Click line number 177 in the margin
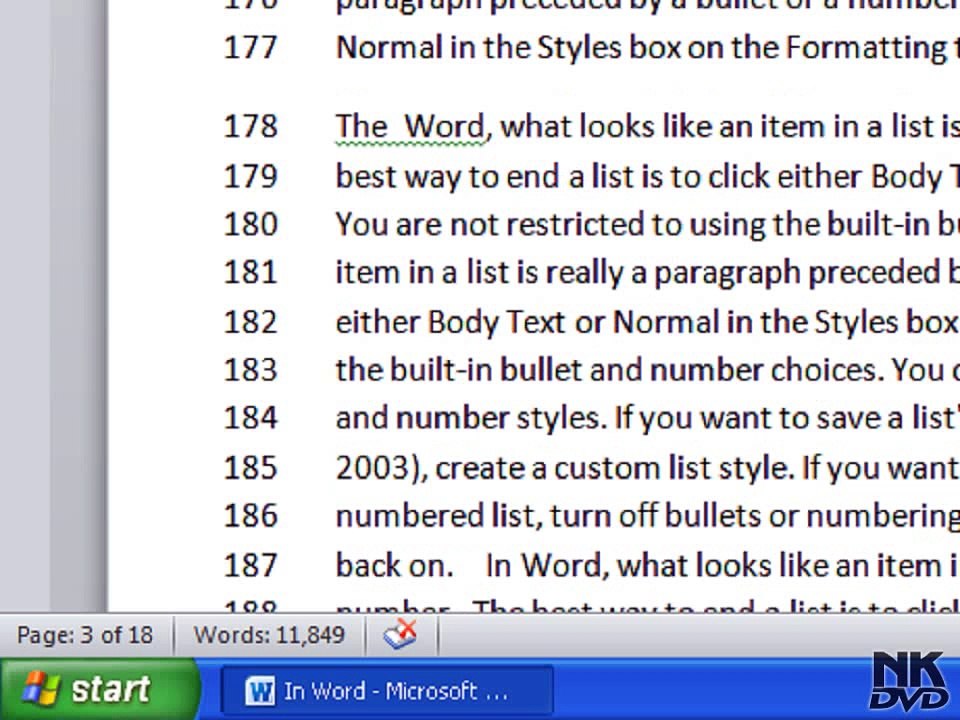This screenshot has height=720, width=960. 250,48
